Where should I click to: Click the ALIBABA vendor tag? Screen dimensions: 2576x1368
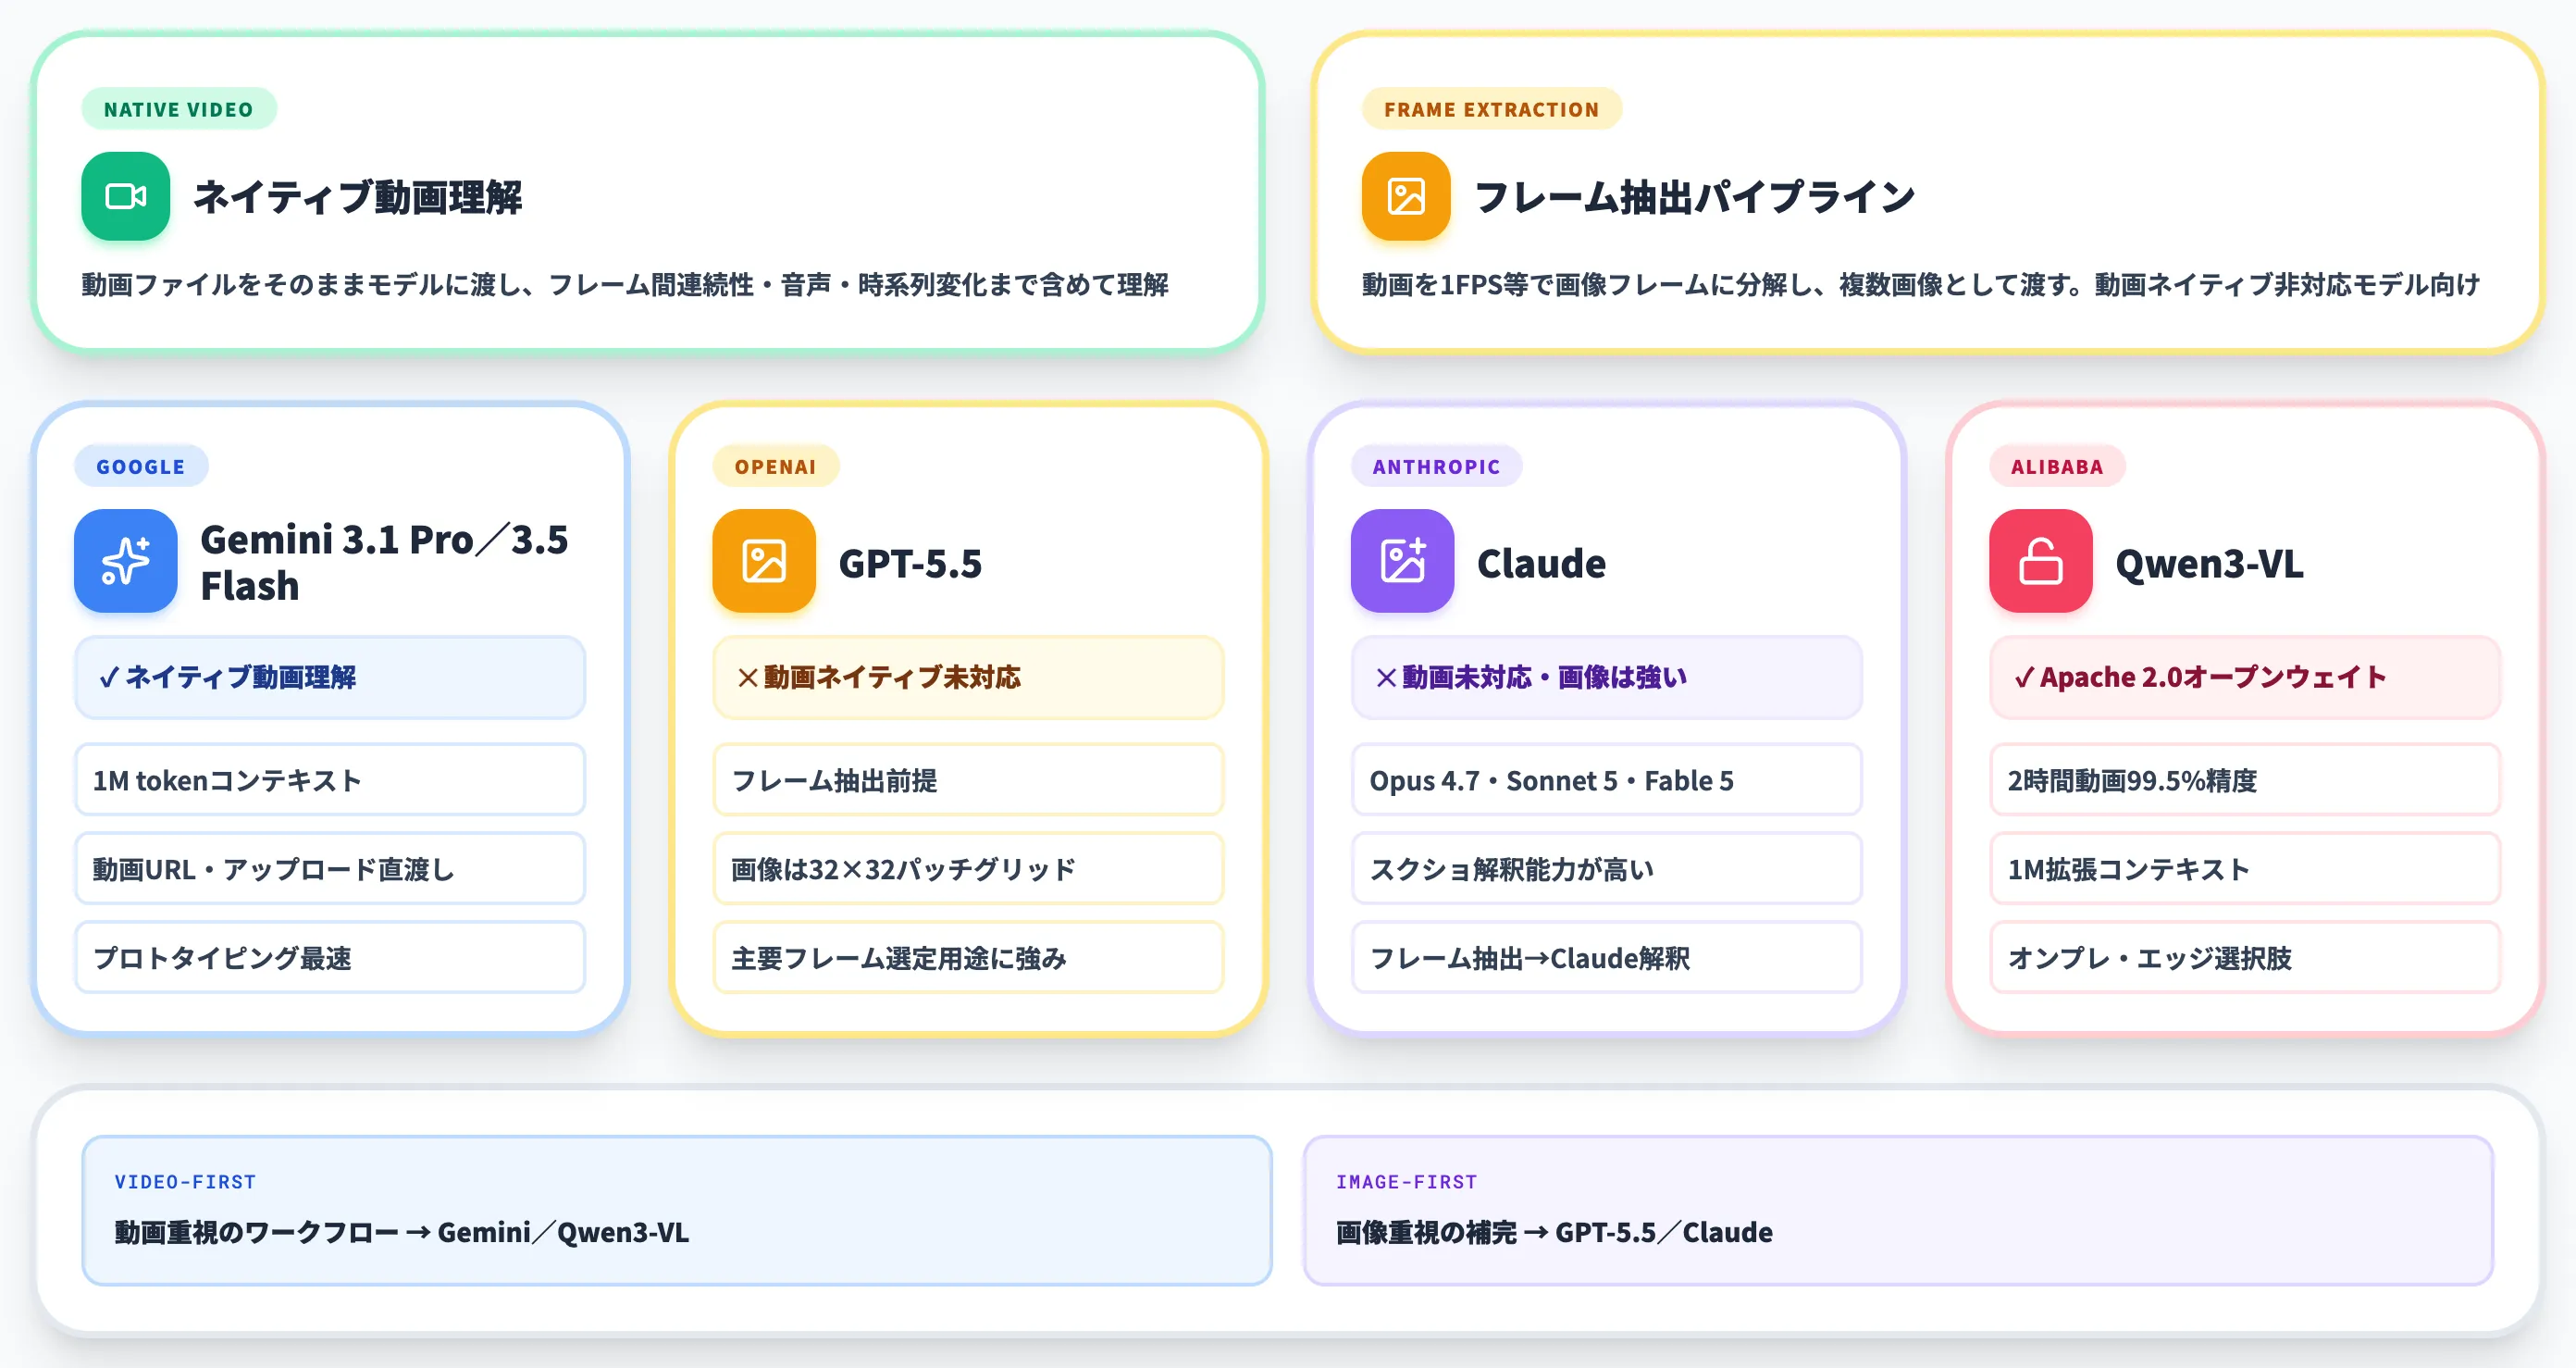point(2057,466)
